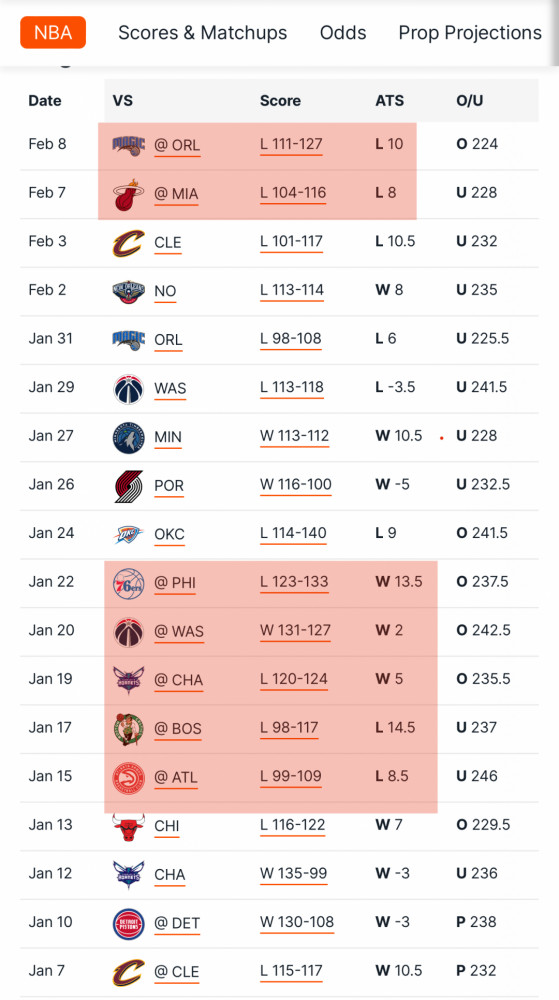Open the W 113-112 score link
This screenshot has height=1000, width=559.
click(x=294, y=436)
